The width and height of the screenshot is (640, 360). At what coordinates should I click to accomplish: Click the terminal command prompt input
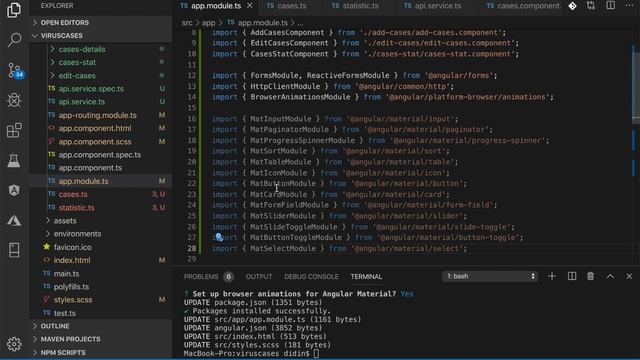pyautogui.click(x=316, y=353)
